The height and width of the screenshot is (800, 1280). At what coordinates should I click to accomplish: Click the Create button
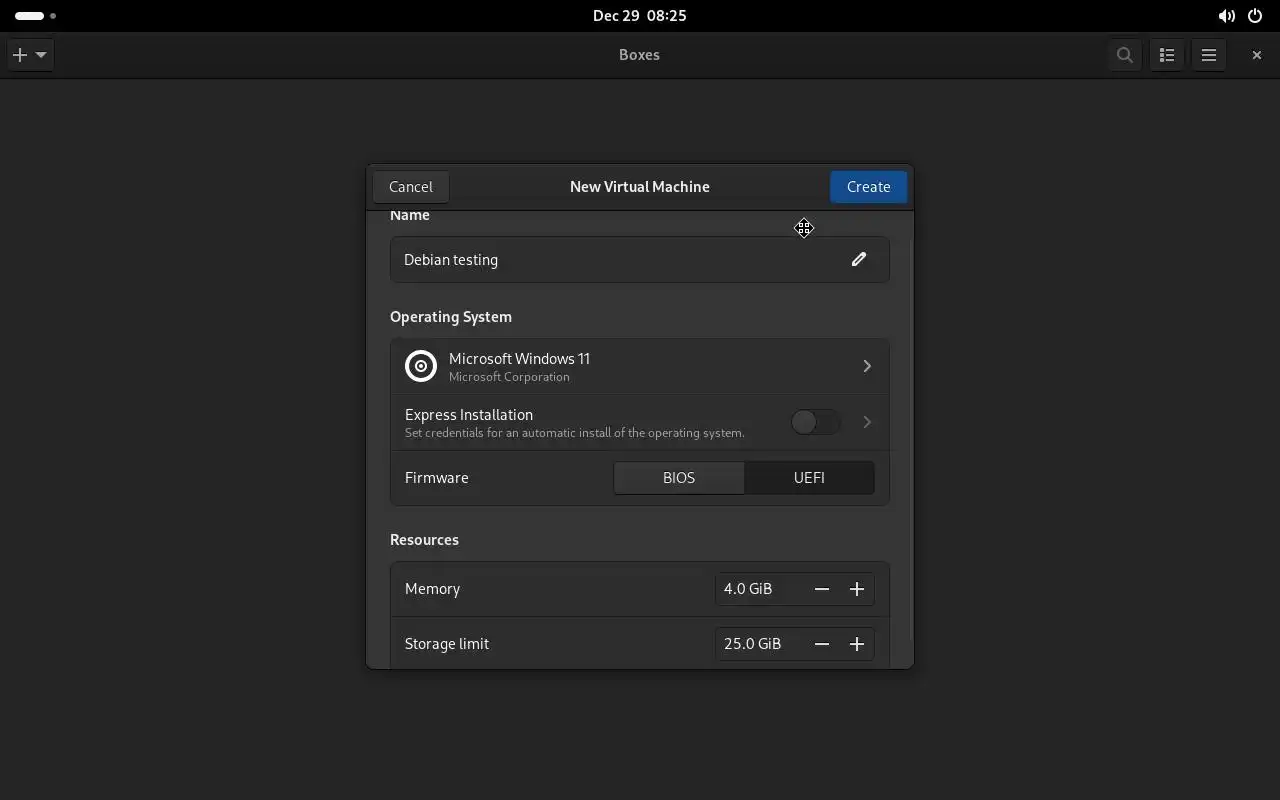(868, 187)
